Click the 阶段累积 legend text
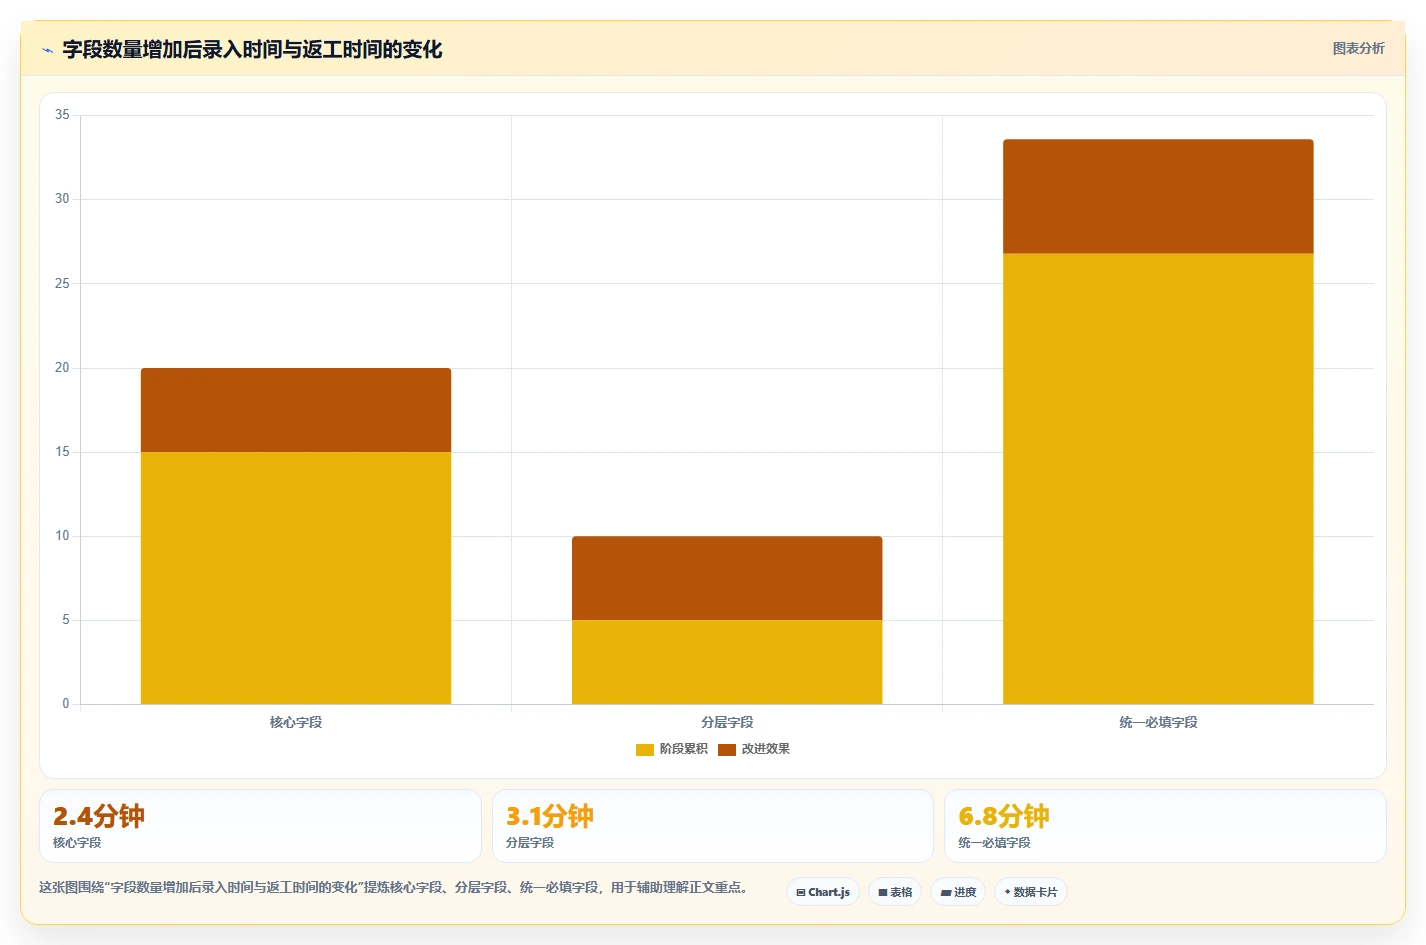The image size is (1426, 945). click(x=684, y=749)
